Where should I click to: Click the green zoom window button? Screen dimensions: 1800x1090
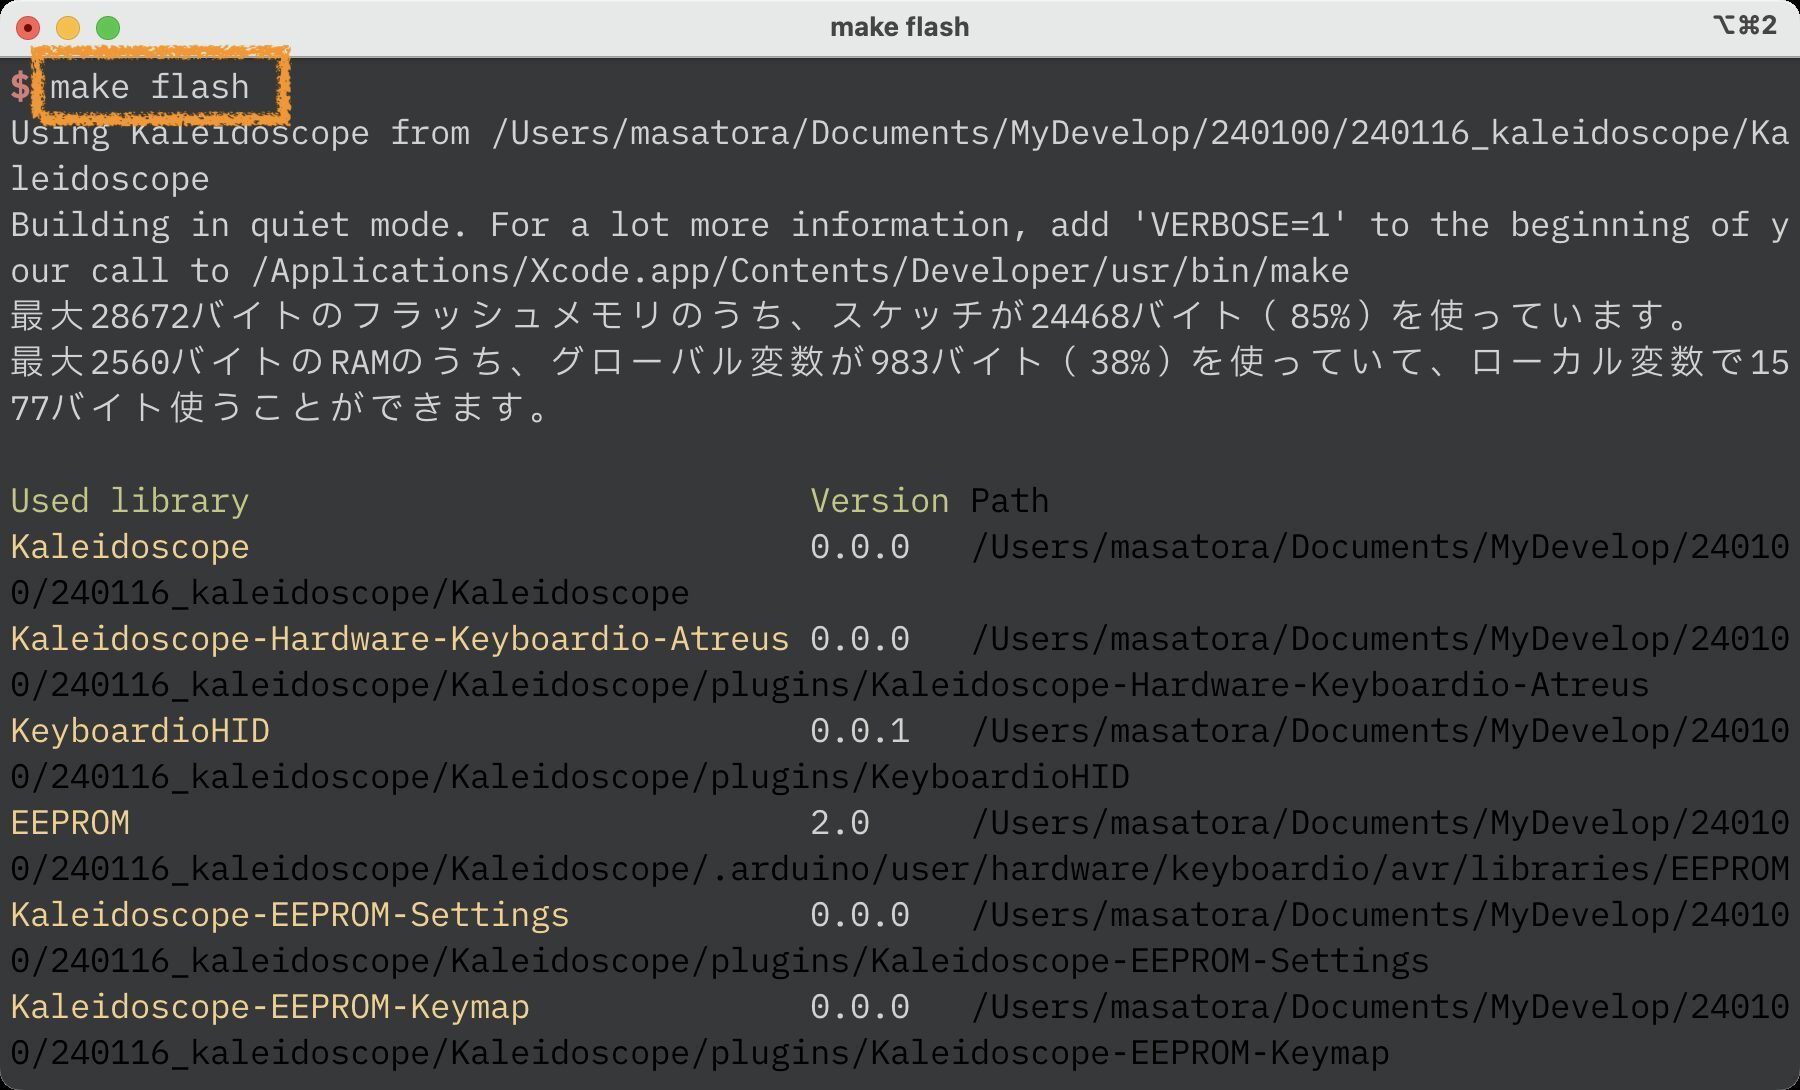(x=108, y=28)
